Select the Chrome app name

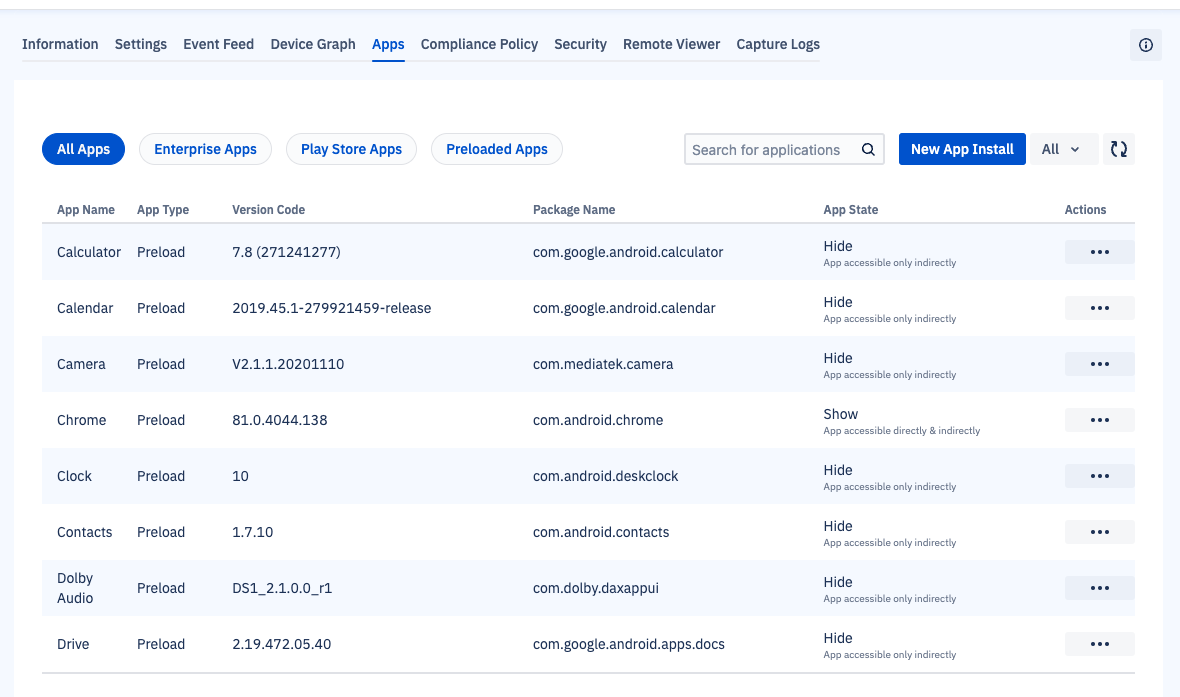coord(81,420)
